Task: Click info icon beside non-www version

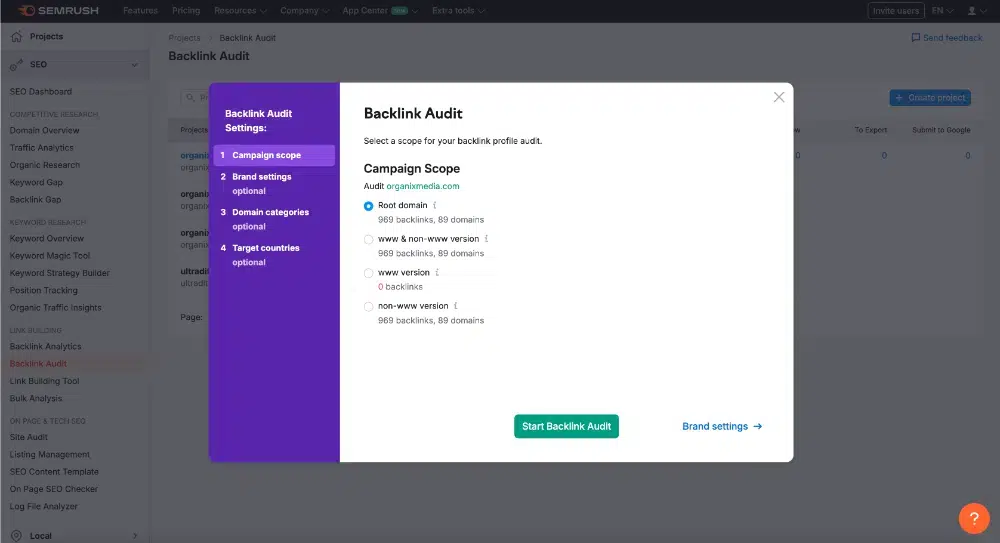Action: pos(455,306)
